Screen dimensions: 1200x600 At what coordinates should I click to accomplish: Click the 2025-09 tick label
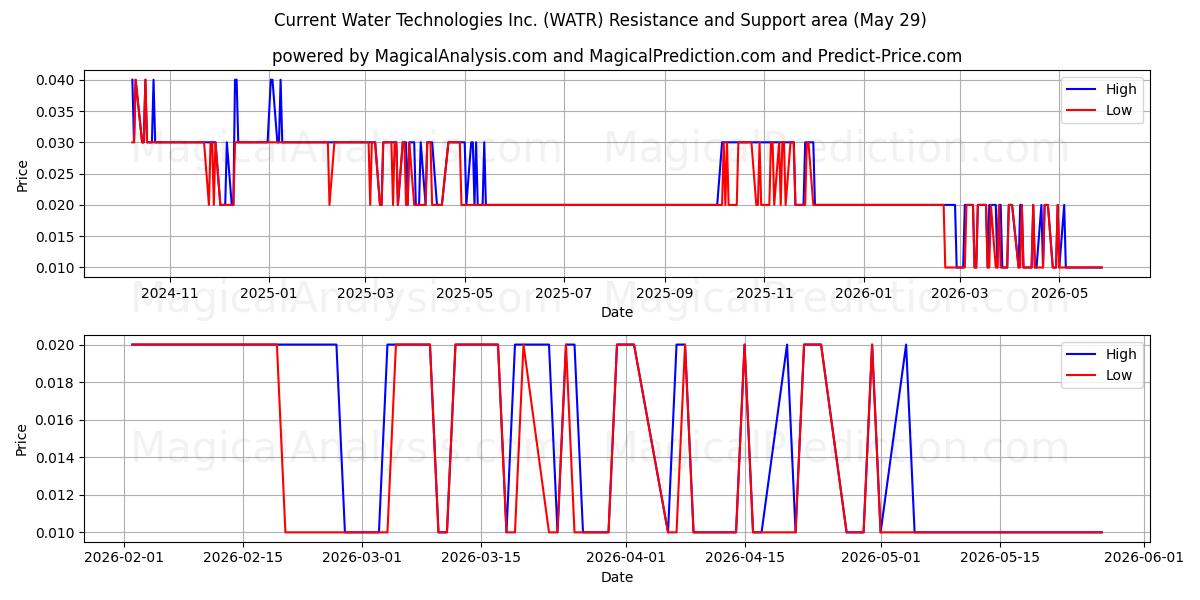point(665,293)
